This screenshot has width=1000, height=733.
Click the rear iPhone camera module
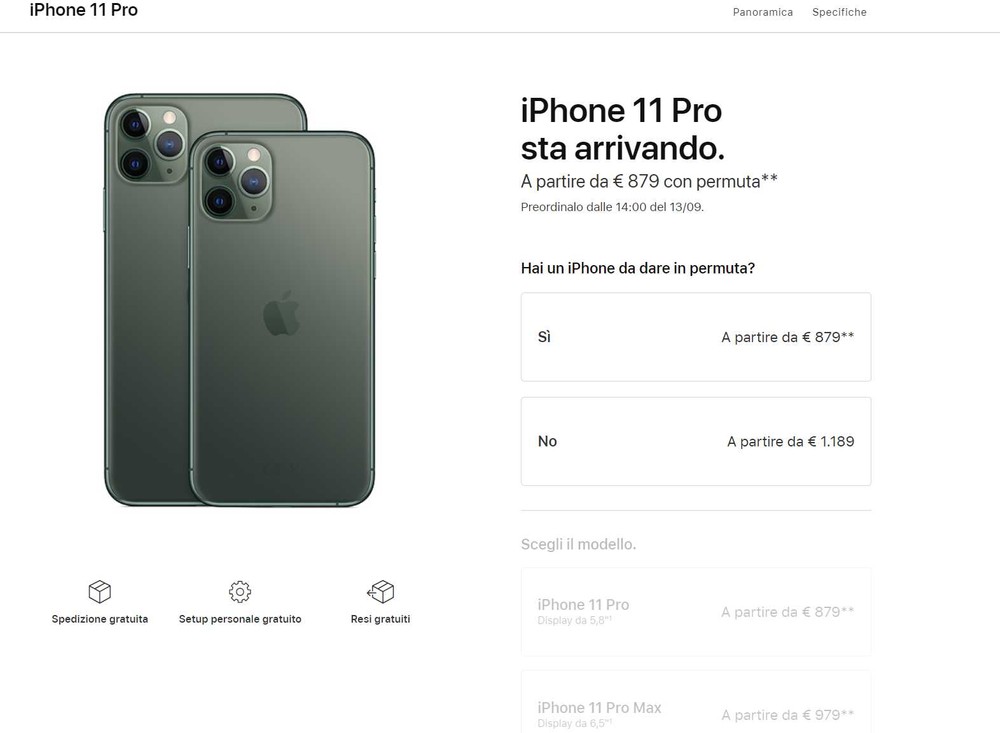coord(153,144)
